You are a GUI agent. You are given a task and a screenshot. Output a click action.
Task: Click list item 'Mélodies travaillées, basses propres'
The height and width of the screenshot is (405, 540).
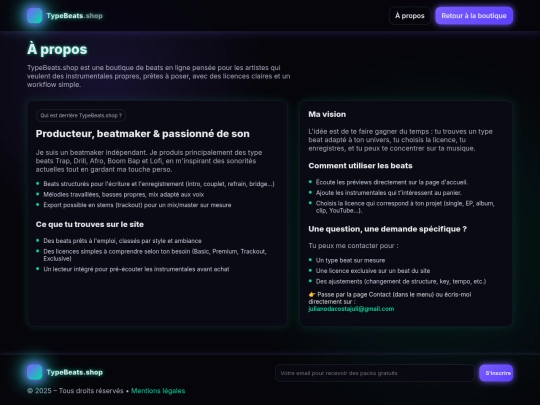pyautogui.click(x=124, y=195)
